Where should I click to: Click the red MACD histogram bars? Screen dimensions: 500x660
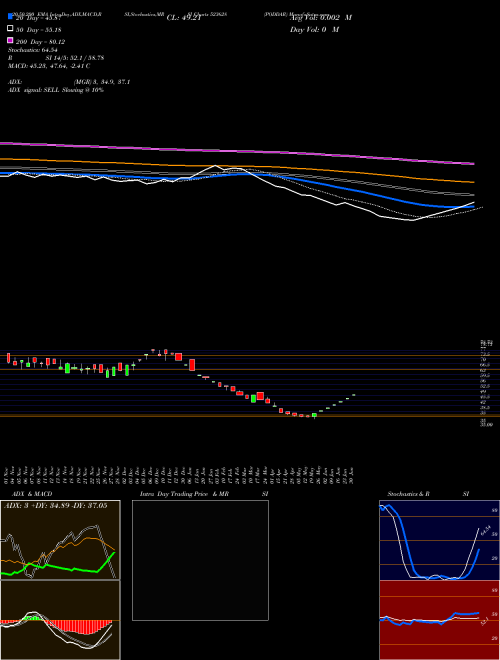point(80,627)
